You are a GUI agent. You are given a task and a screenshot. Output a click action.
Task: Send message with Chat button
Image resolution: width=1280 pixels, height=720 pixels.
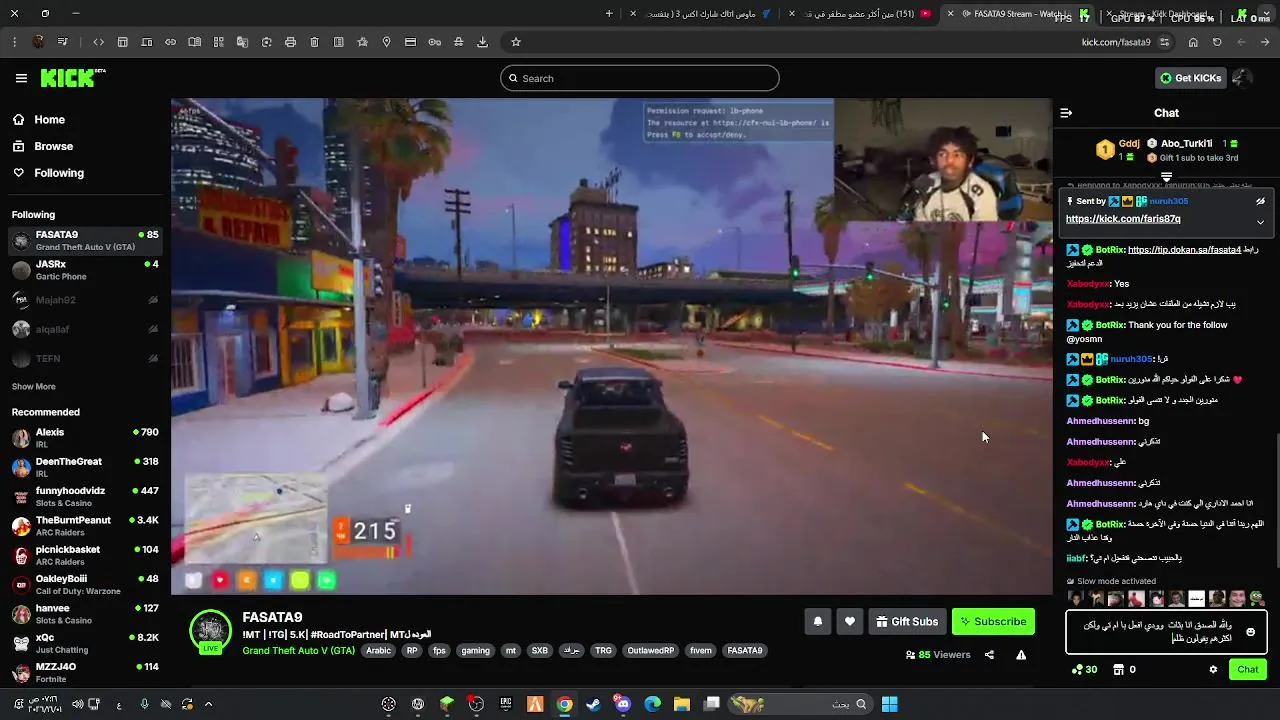[1248, 670]
